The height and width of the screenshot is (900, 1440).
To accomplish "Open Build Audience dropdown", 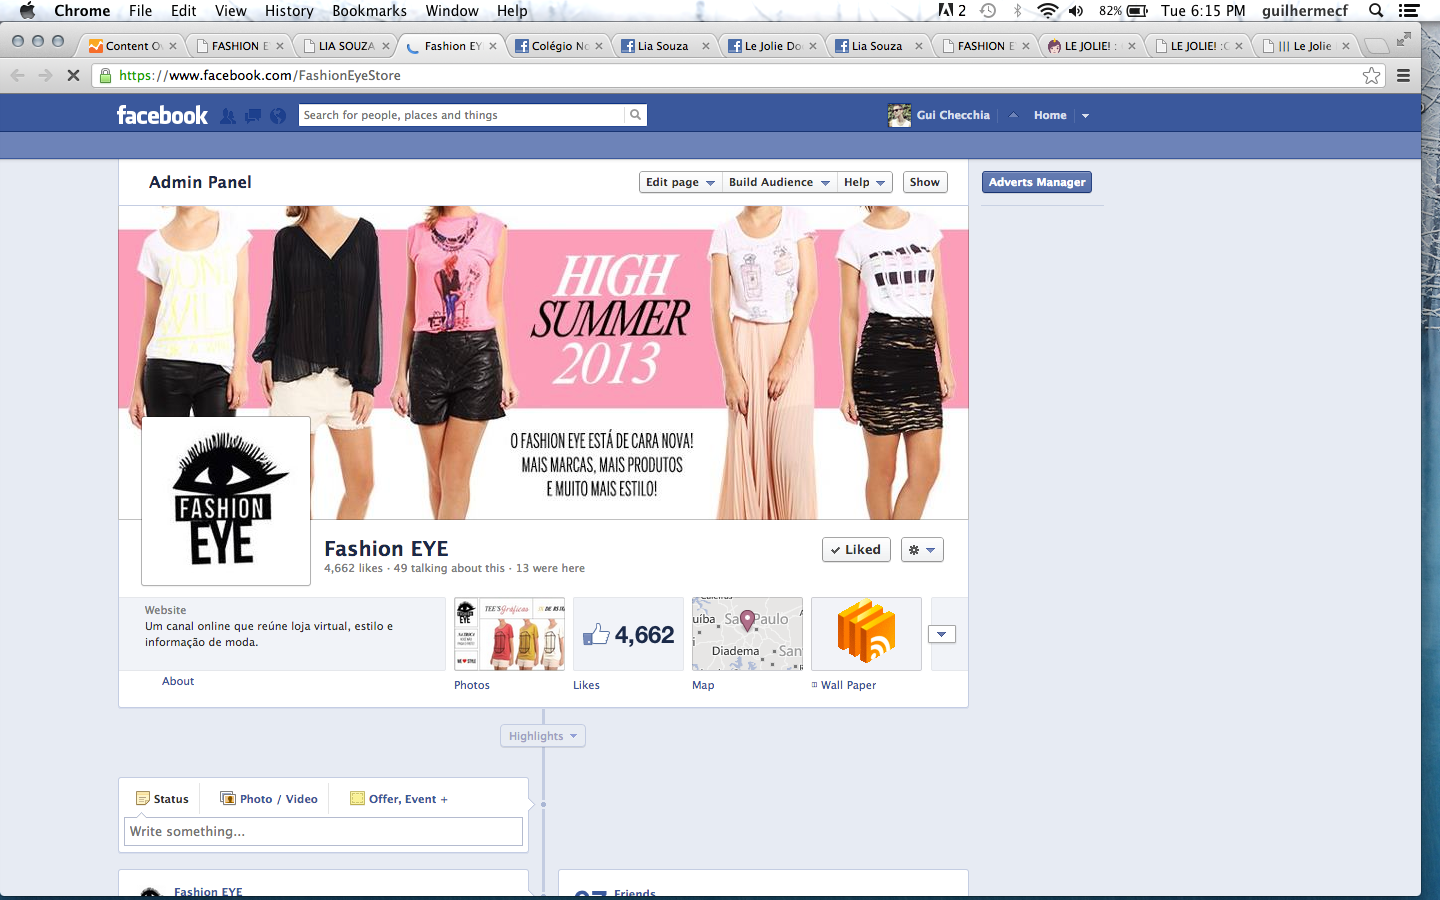I will [x=779, y=182].
